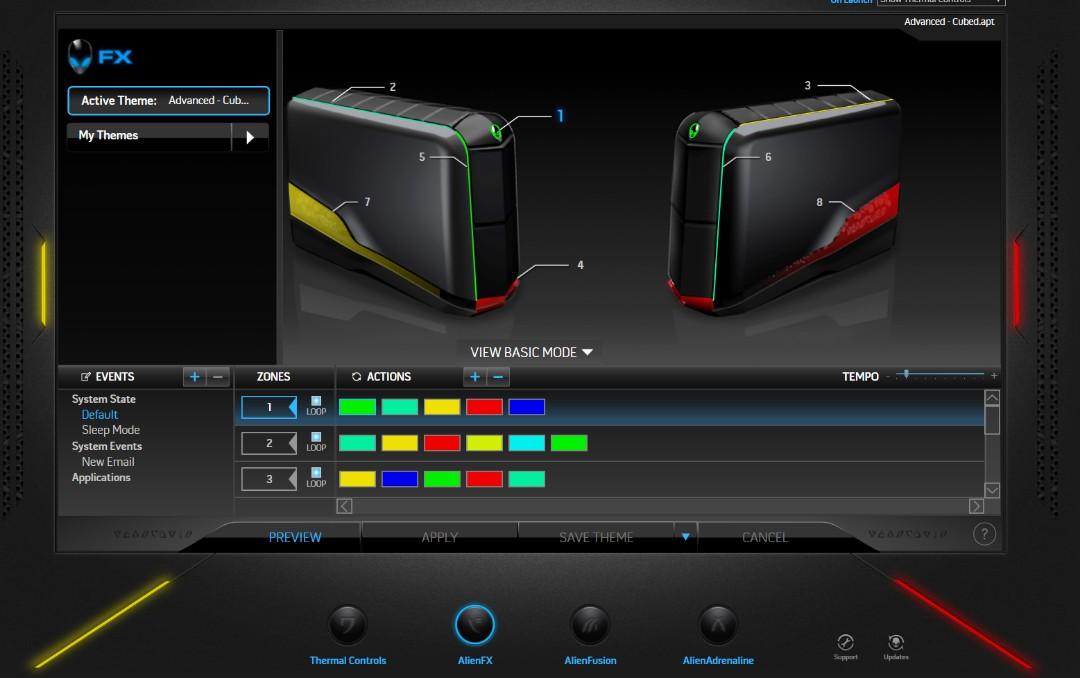The width and height of the screenshot is (1080, 678).
Task: Expand View Basic Mode
Action: [x=531, y=352]
